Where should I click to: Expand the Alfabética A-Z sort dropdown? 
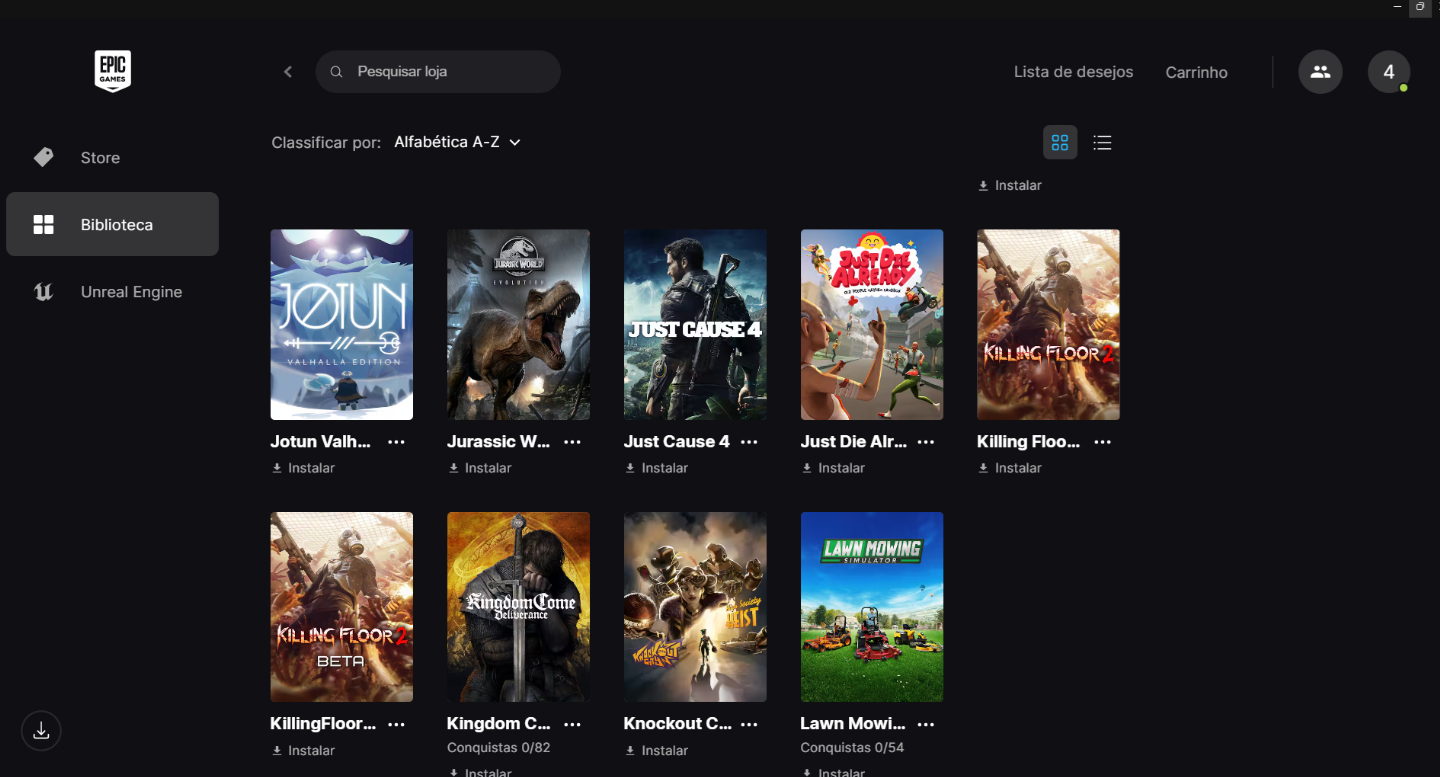point(458,142)
